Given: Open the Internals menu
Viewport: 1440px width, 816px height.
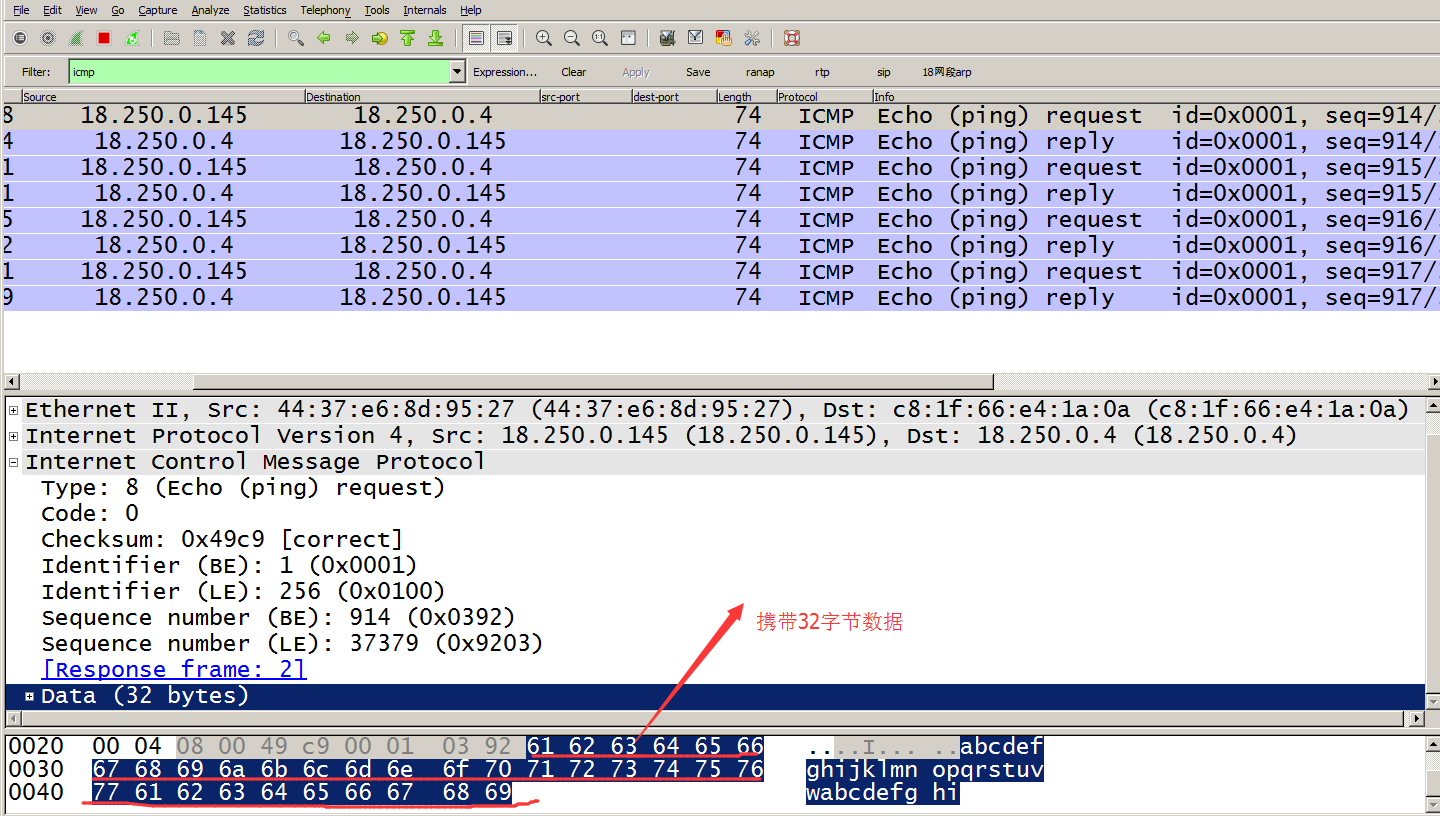Looking at the screenshot, I should point(425,10).
